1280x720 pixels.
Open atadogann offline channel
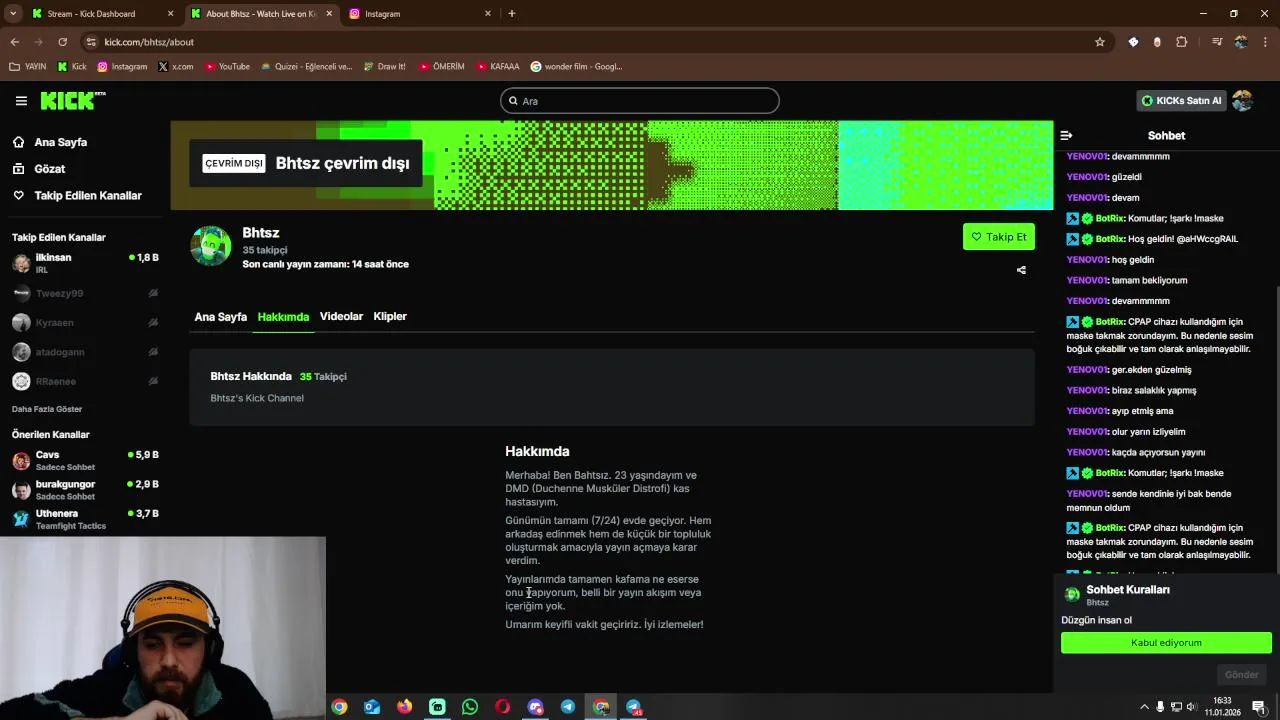click(85, 352)
